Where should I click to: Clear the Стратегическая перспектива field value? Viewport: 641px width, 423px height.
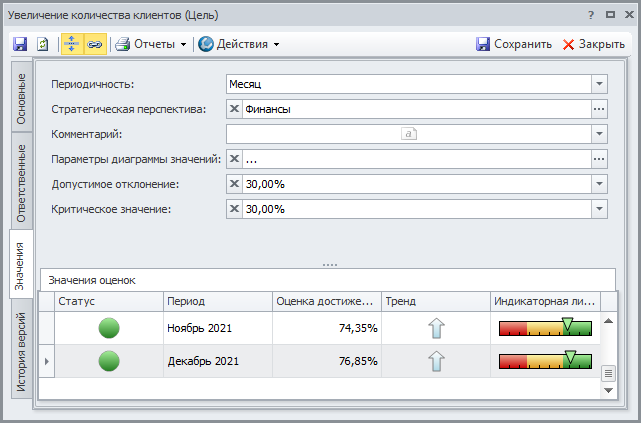click(234, 110)
